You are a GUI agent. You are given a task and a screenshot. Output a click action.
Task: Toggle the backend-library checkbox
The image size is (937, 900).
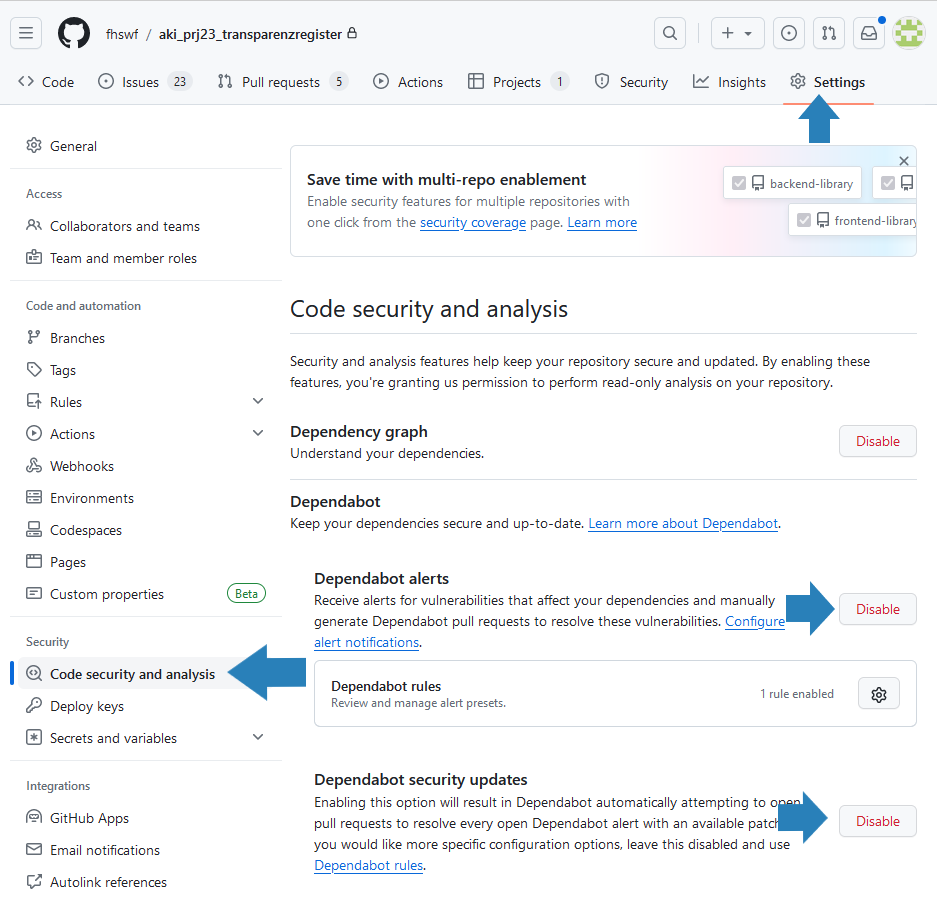pyautogui.click(x=740, y=183)
